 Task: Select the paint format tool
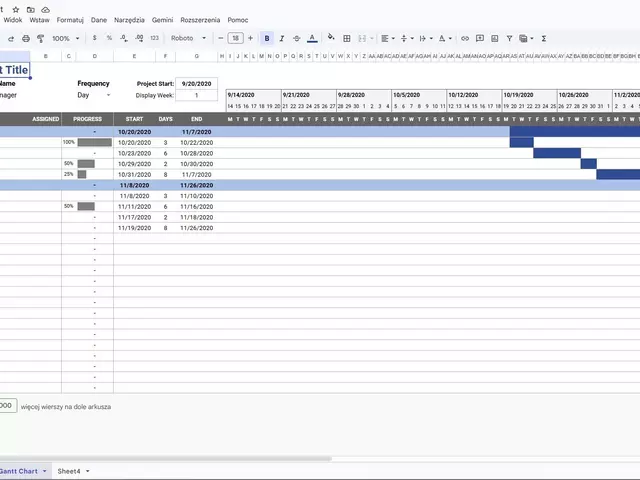pyautogui.click(x=40, y=38)
